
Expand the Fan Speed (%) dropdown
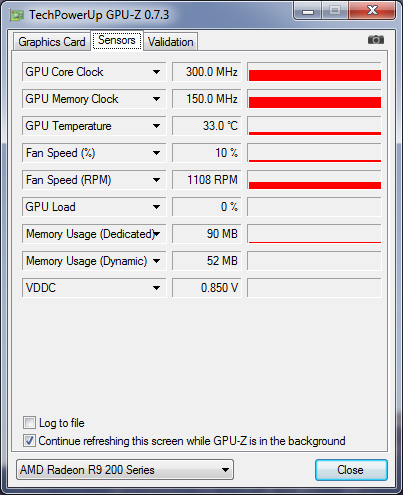pyautogui.click(x=156, y=153)
